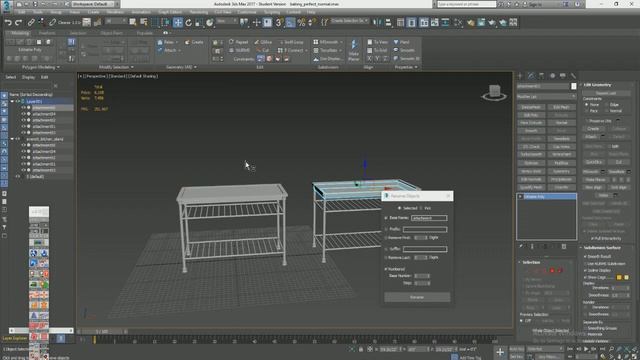Viewport: 640px width, 360px height.
Task: Activate the Select and Rotate tool
Action: pyautogui.click(x=188, y=22)
